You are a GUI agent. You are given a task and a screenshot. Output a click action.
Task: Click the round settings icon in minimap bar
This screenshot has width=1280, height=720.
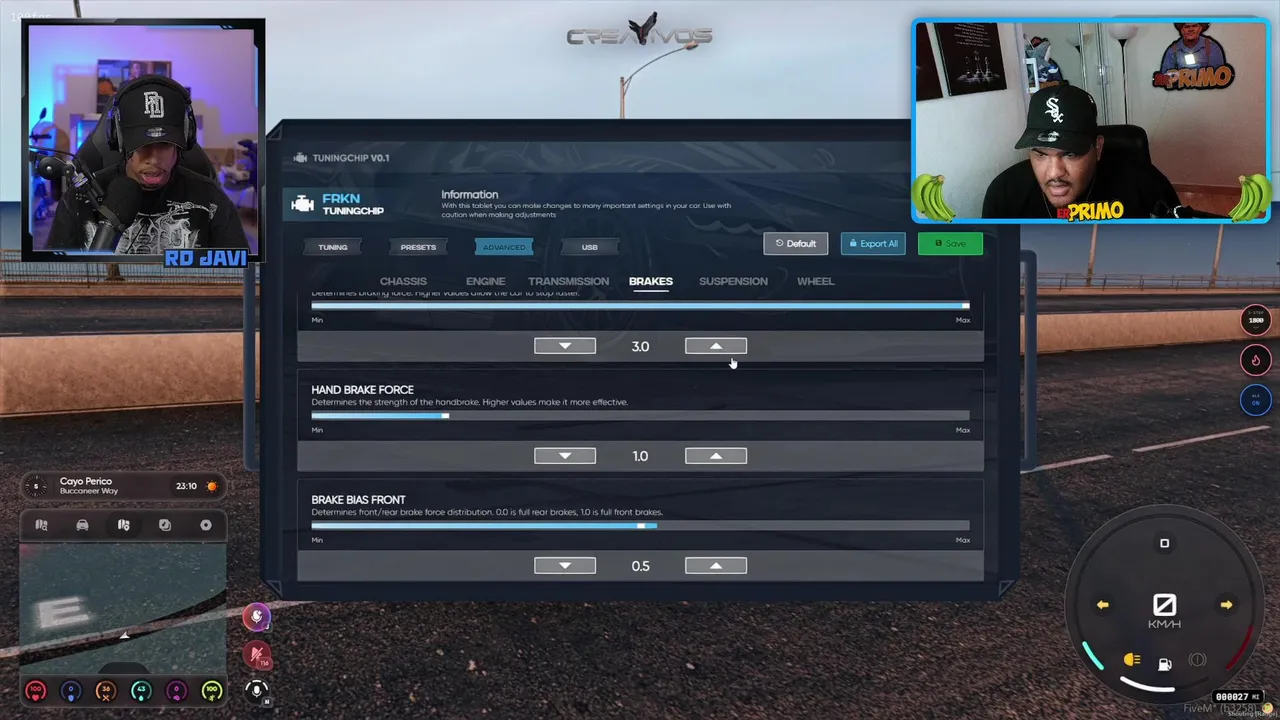[x=206, y=525]
